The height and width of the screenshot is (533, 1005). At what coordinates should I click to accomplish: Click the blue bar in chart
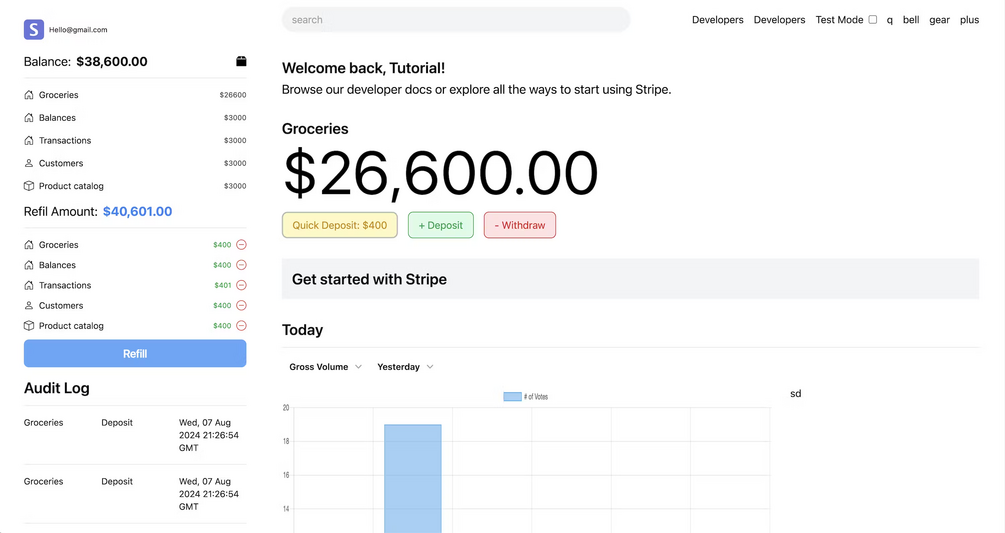(413, 478)
